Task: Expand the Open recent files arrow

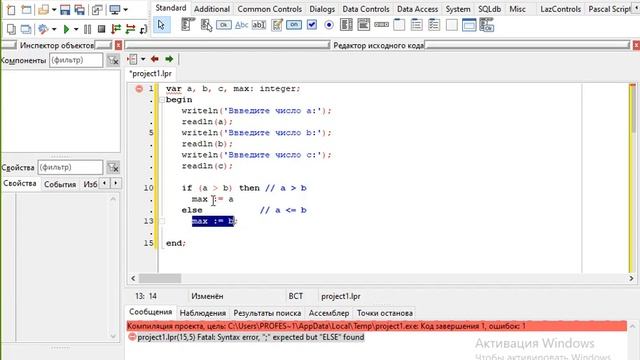Action: point(53,9)
